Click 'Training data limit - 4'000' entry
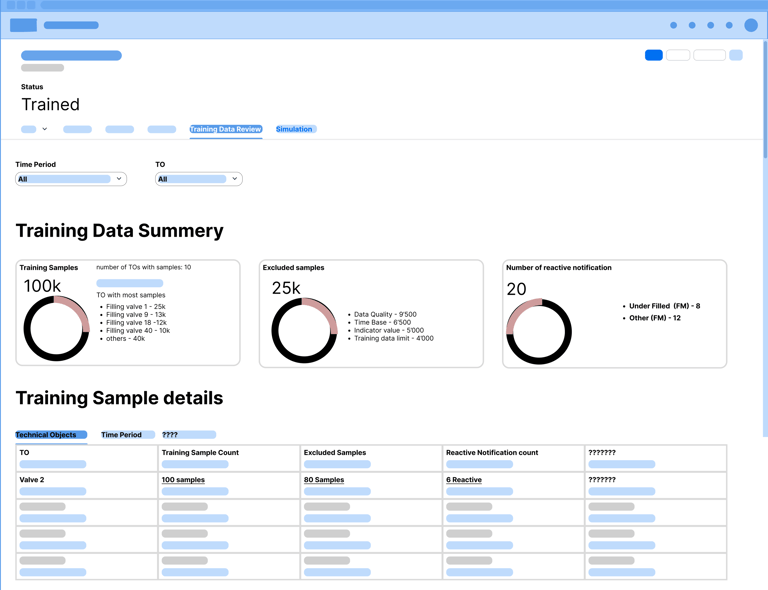This screenshot has width=768, height=590. (x=394, y=339)
